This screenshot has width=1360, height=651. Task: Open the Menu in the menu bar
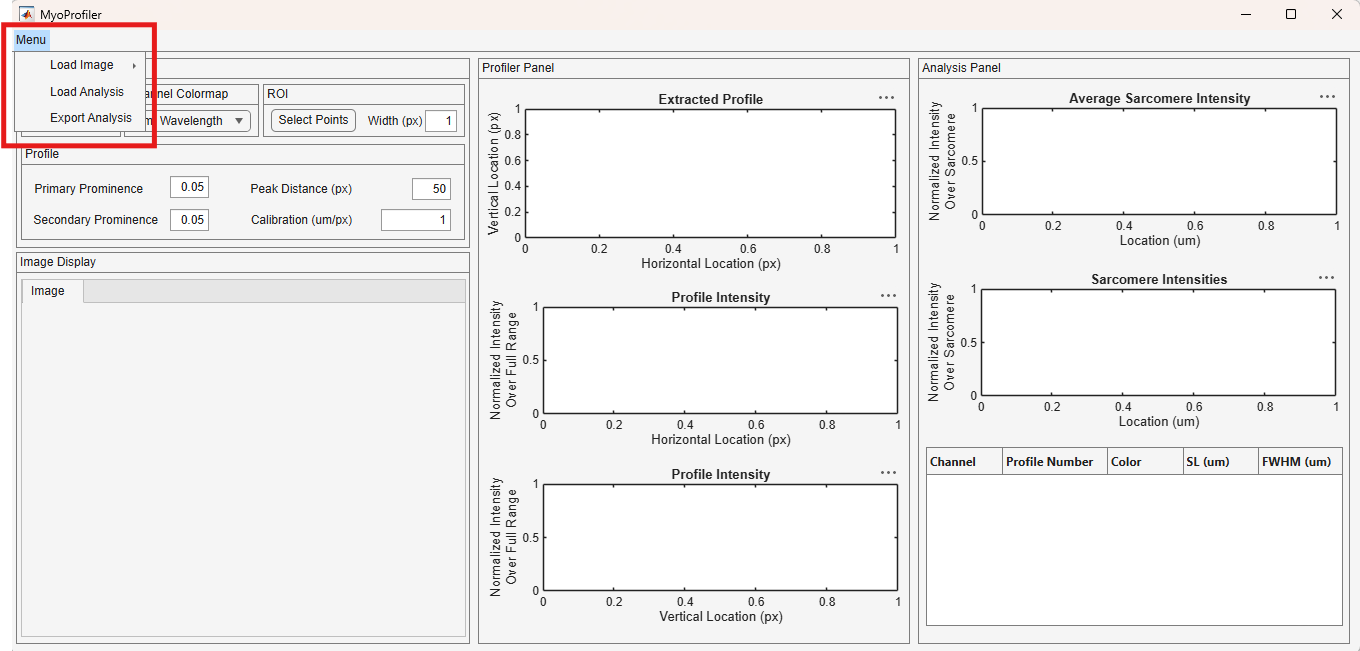31,40
